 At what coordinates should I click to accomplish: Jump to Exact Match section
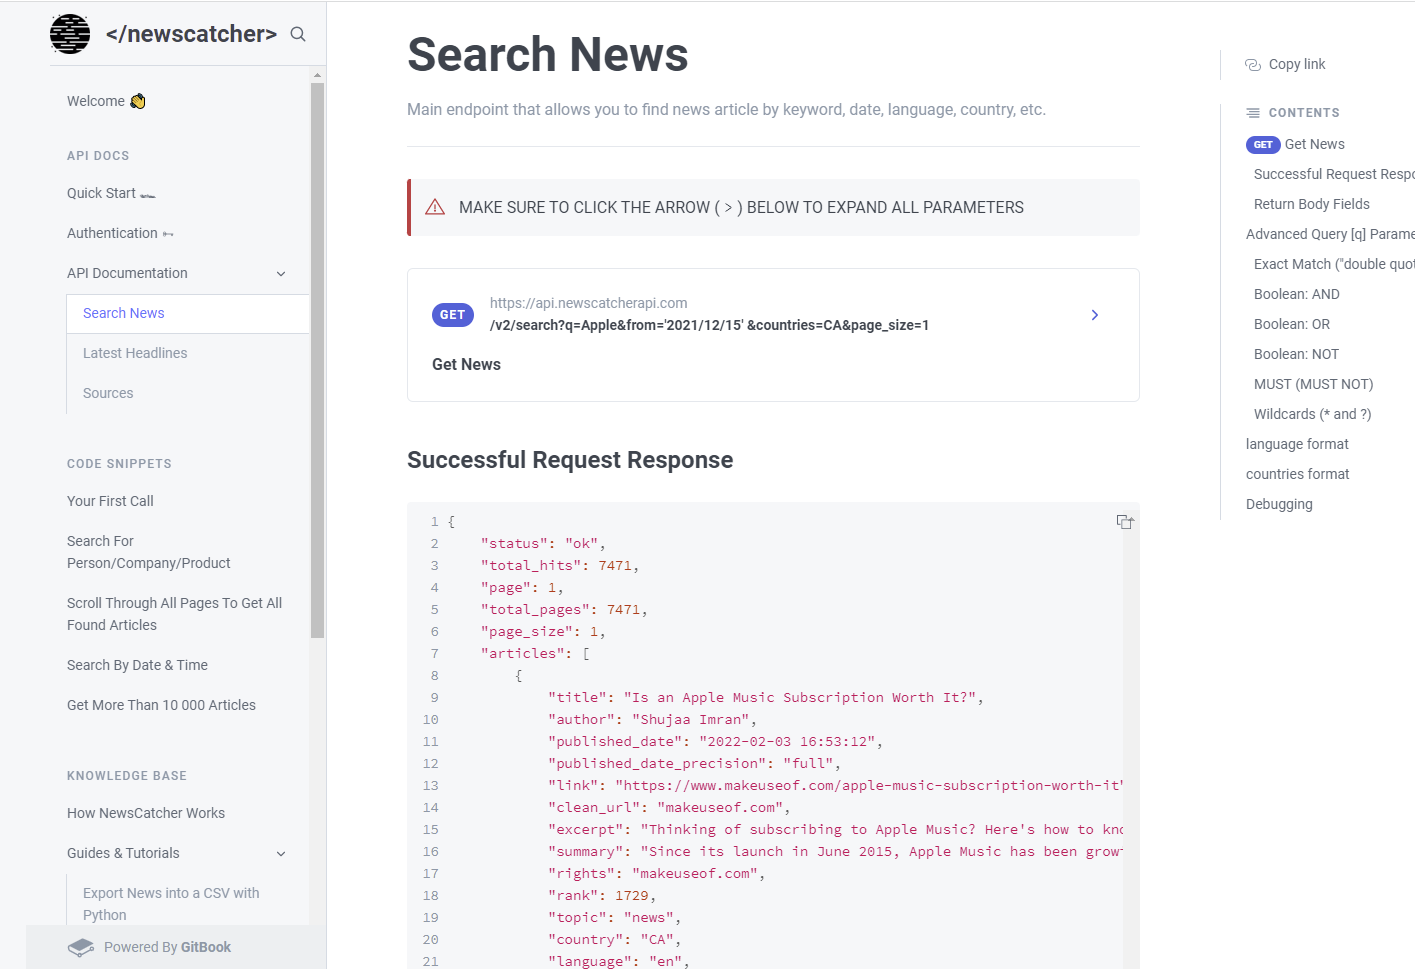pos(1334,264)
